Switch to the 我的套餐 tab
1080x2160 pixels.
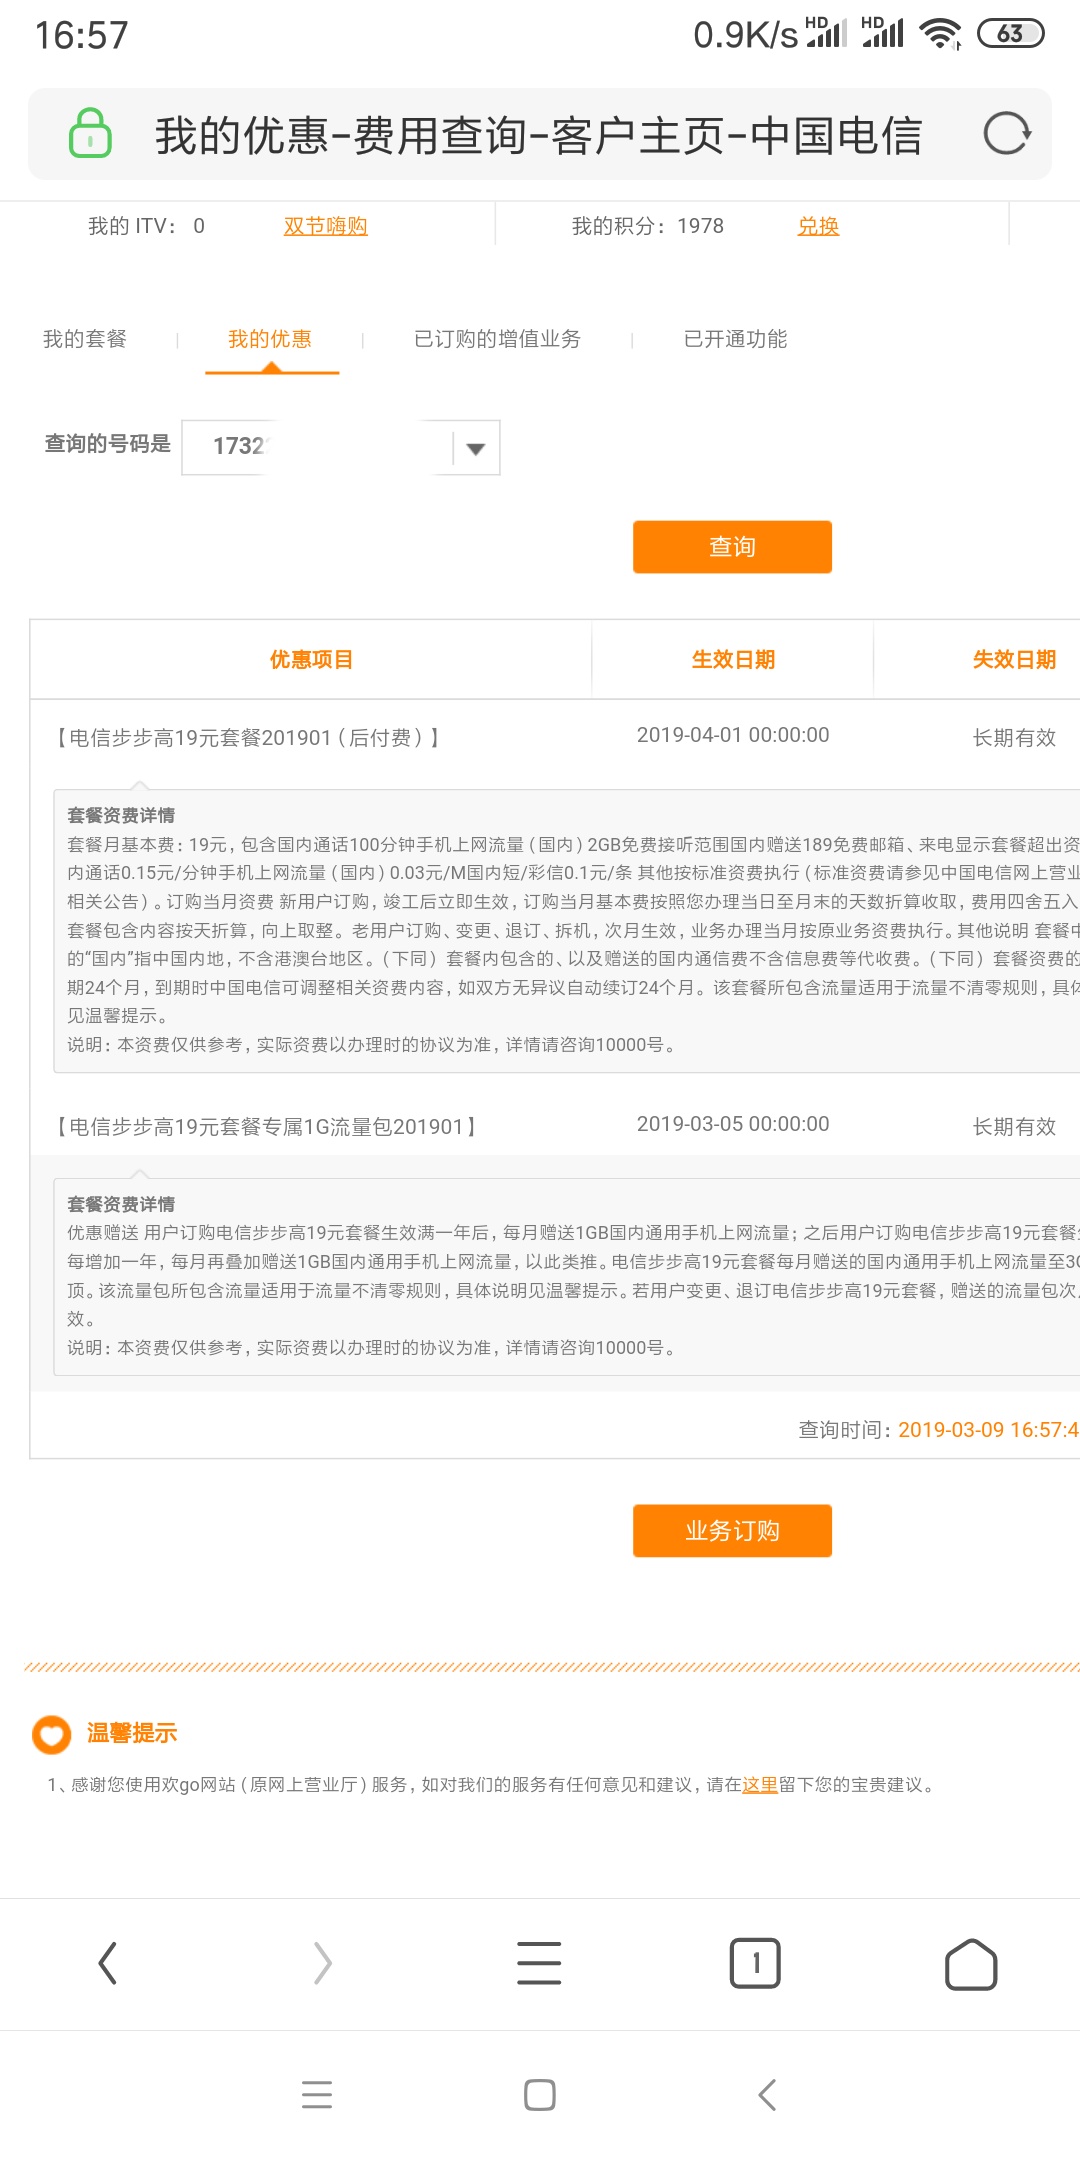point(85,339)
